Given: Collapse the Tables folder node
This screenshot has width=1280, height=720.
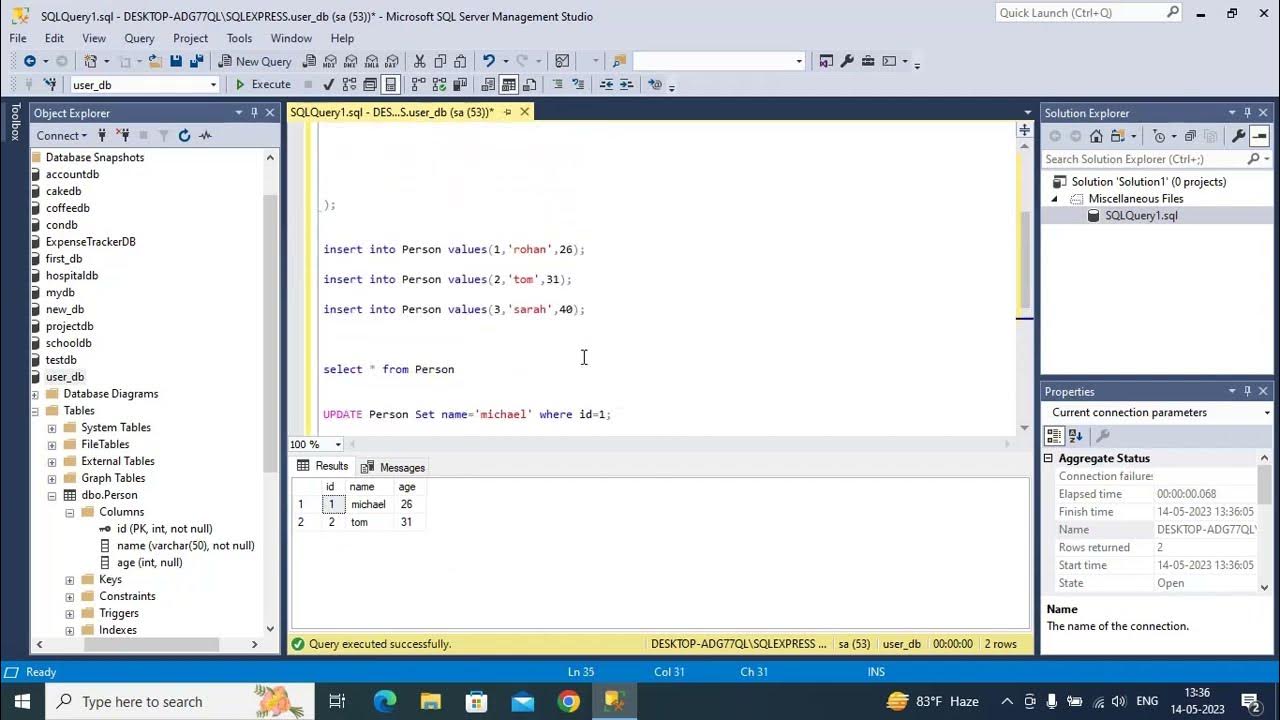Looking at the screenshot, I should [x=35, y=410].
